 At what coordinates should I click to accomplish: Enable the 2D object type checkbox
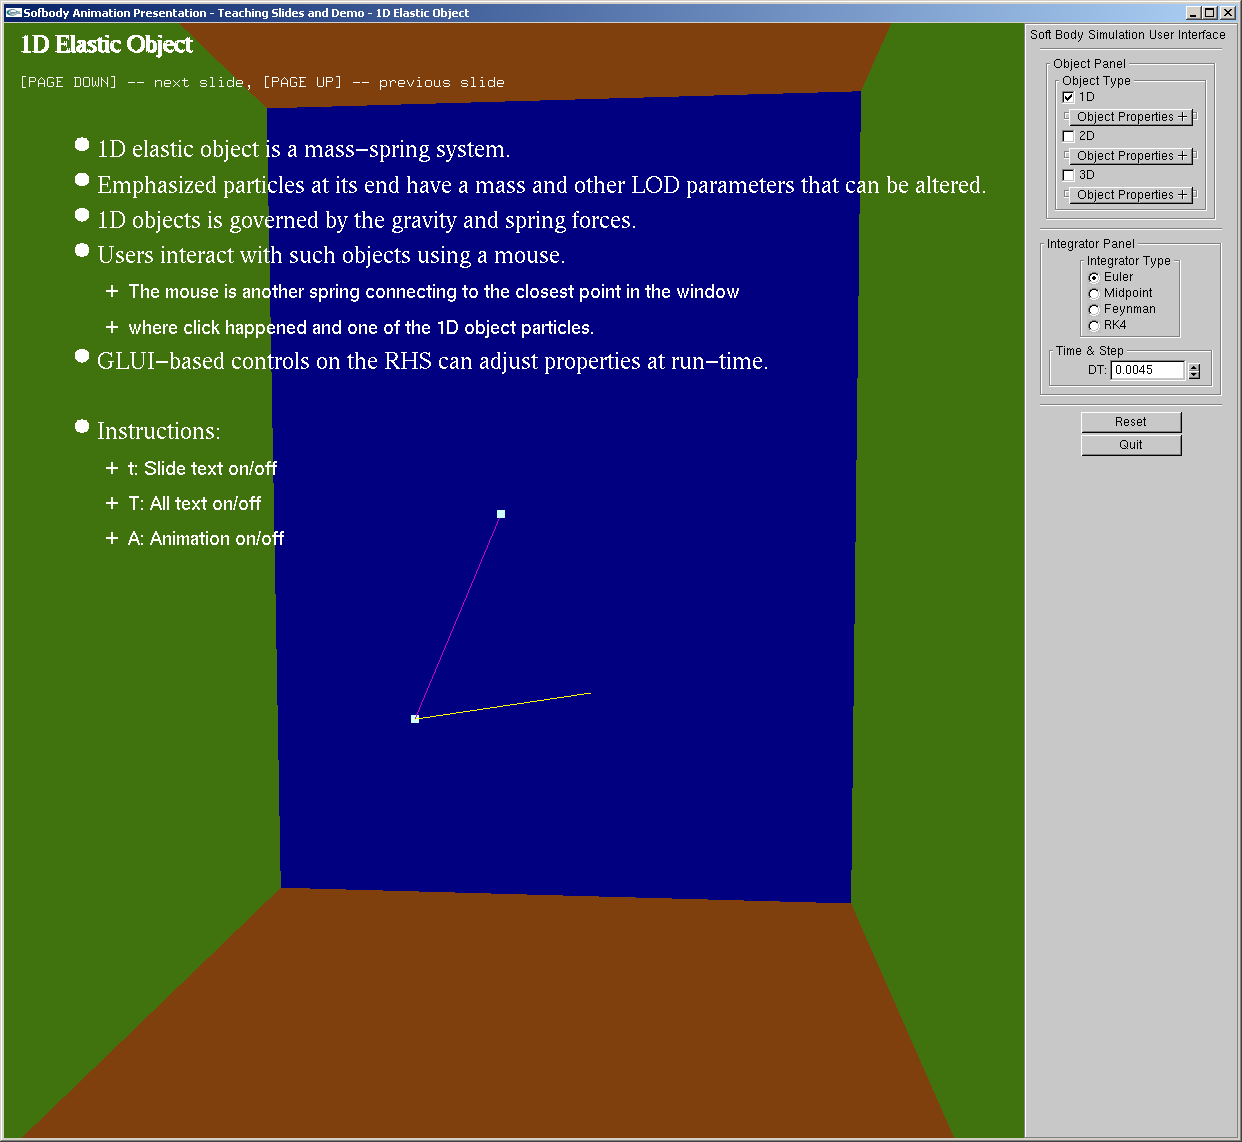coord(1068,136)
